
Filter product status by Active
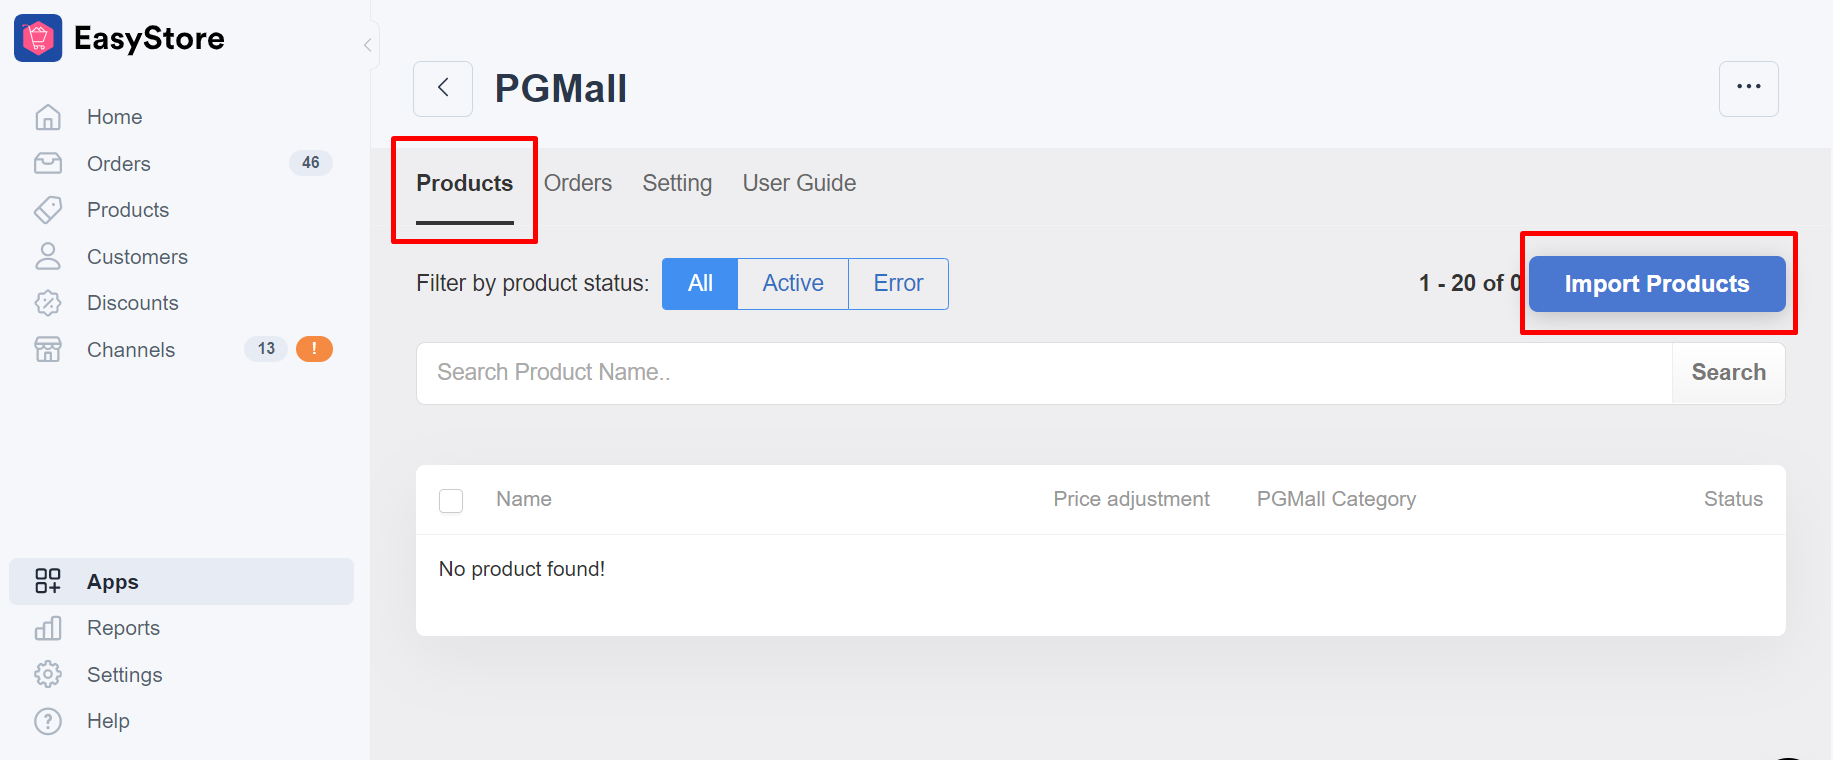(x=793, y=284)
